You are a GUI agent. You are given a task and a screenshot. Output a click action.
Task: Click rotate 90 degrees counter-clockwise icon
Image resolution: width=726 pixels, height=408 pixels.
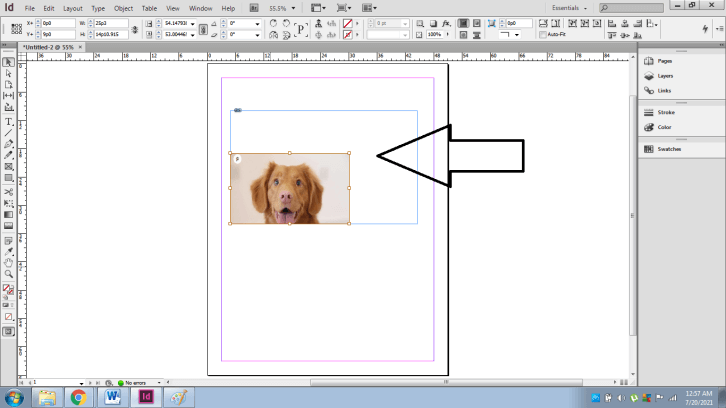[286, 23]
